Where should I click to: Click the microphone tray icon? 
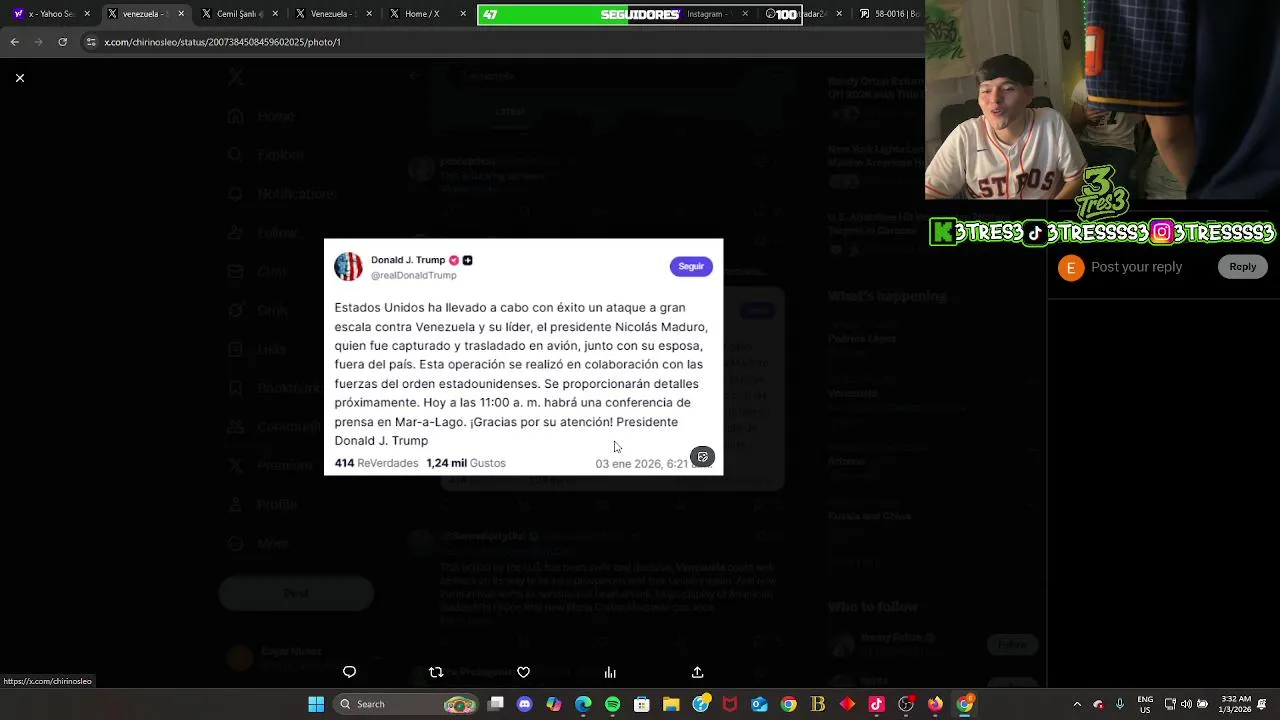(x=1119, y=704)
